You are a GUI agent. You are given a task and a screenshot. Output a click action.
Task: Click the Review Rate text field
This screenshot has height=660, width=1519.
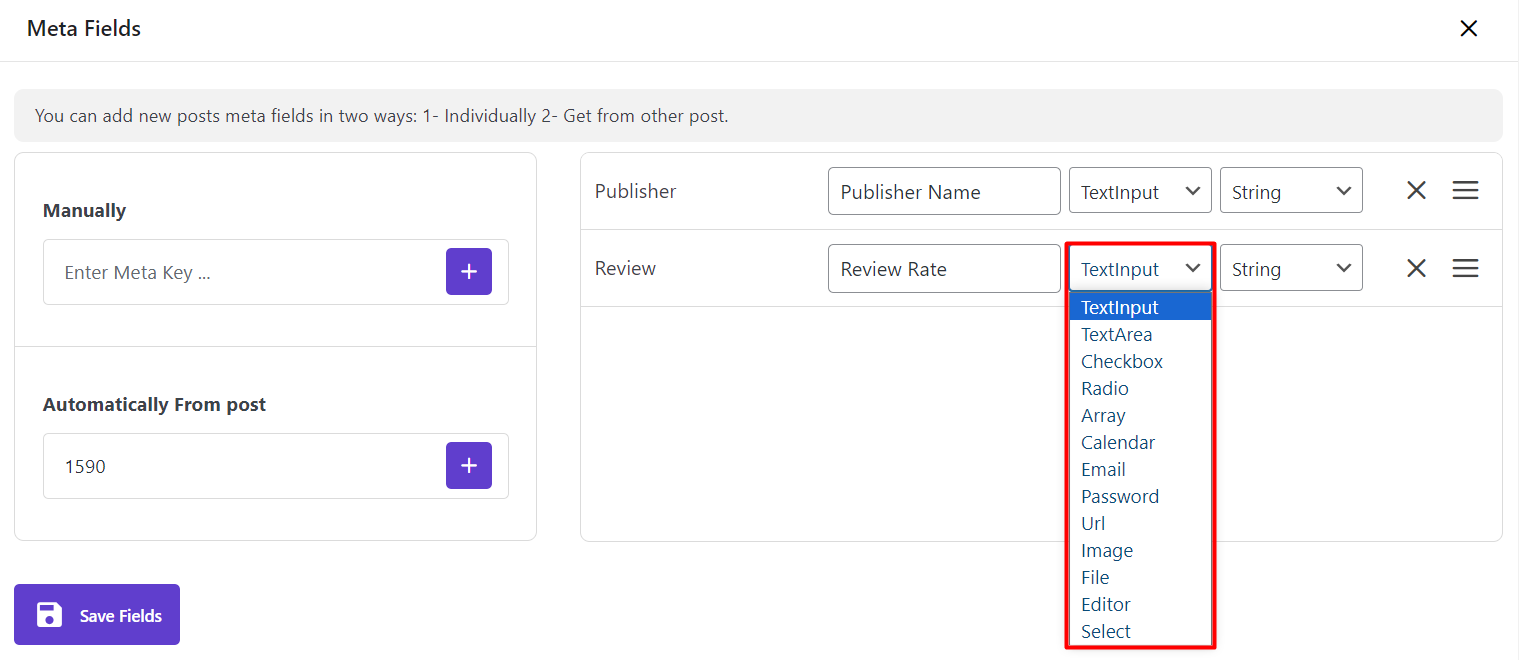943,268
